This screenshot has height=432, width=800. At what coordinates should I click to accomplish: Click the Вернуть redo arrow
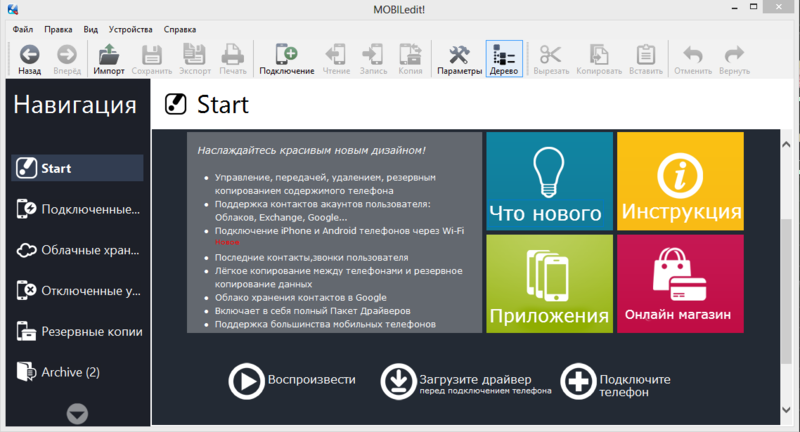[x=734, y=55]
